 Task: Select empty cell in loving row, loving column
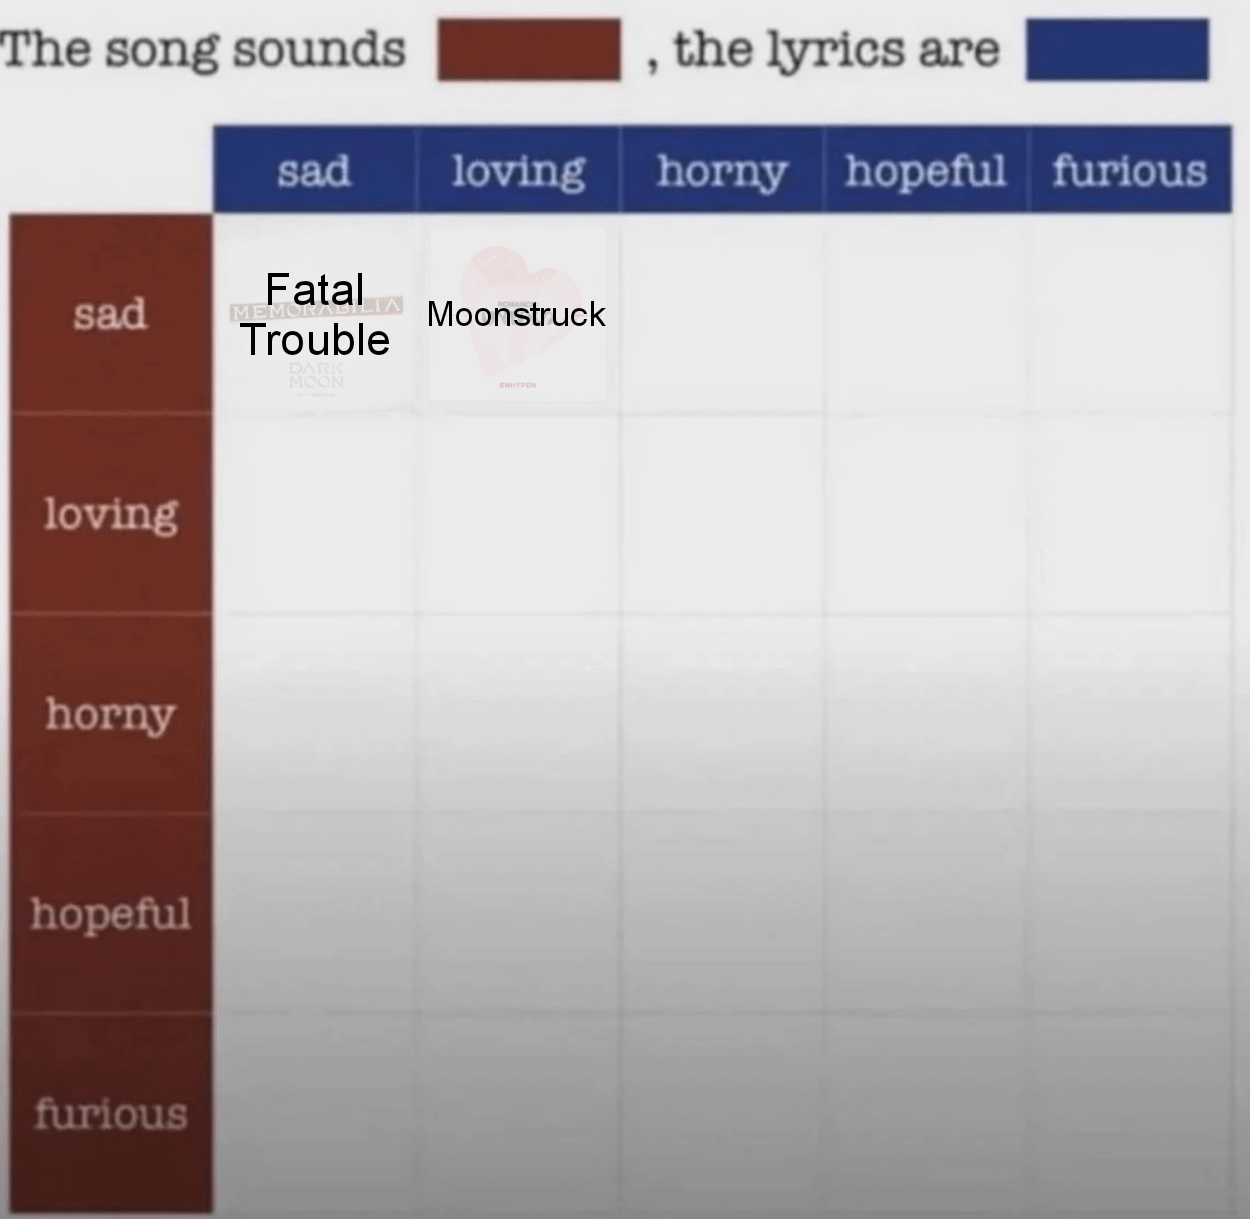[x=518, y=513]
